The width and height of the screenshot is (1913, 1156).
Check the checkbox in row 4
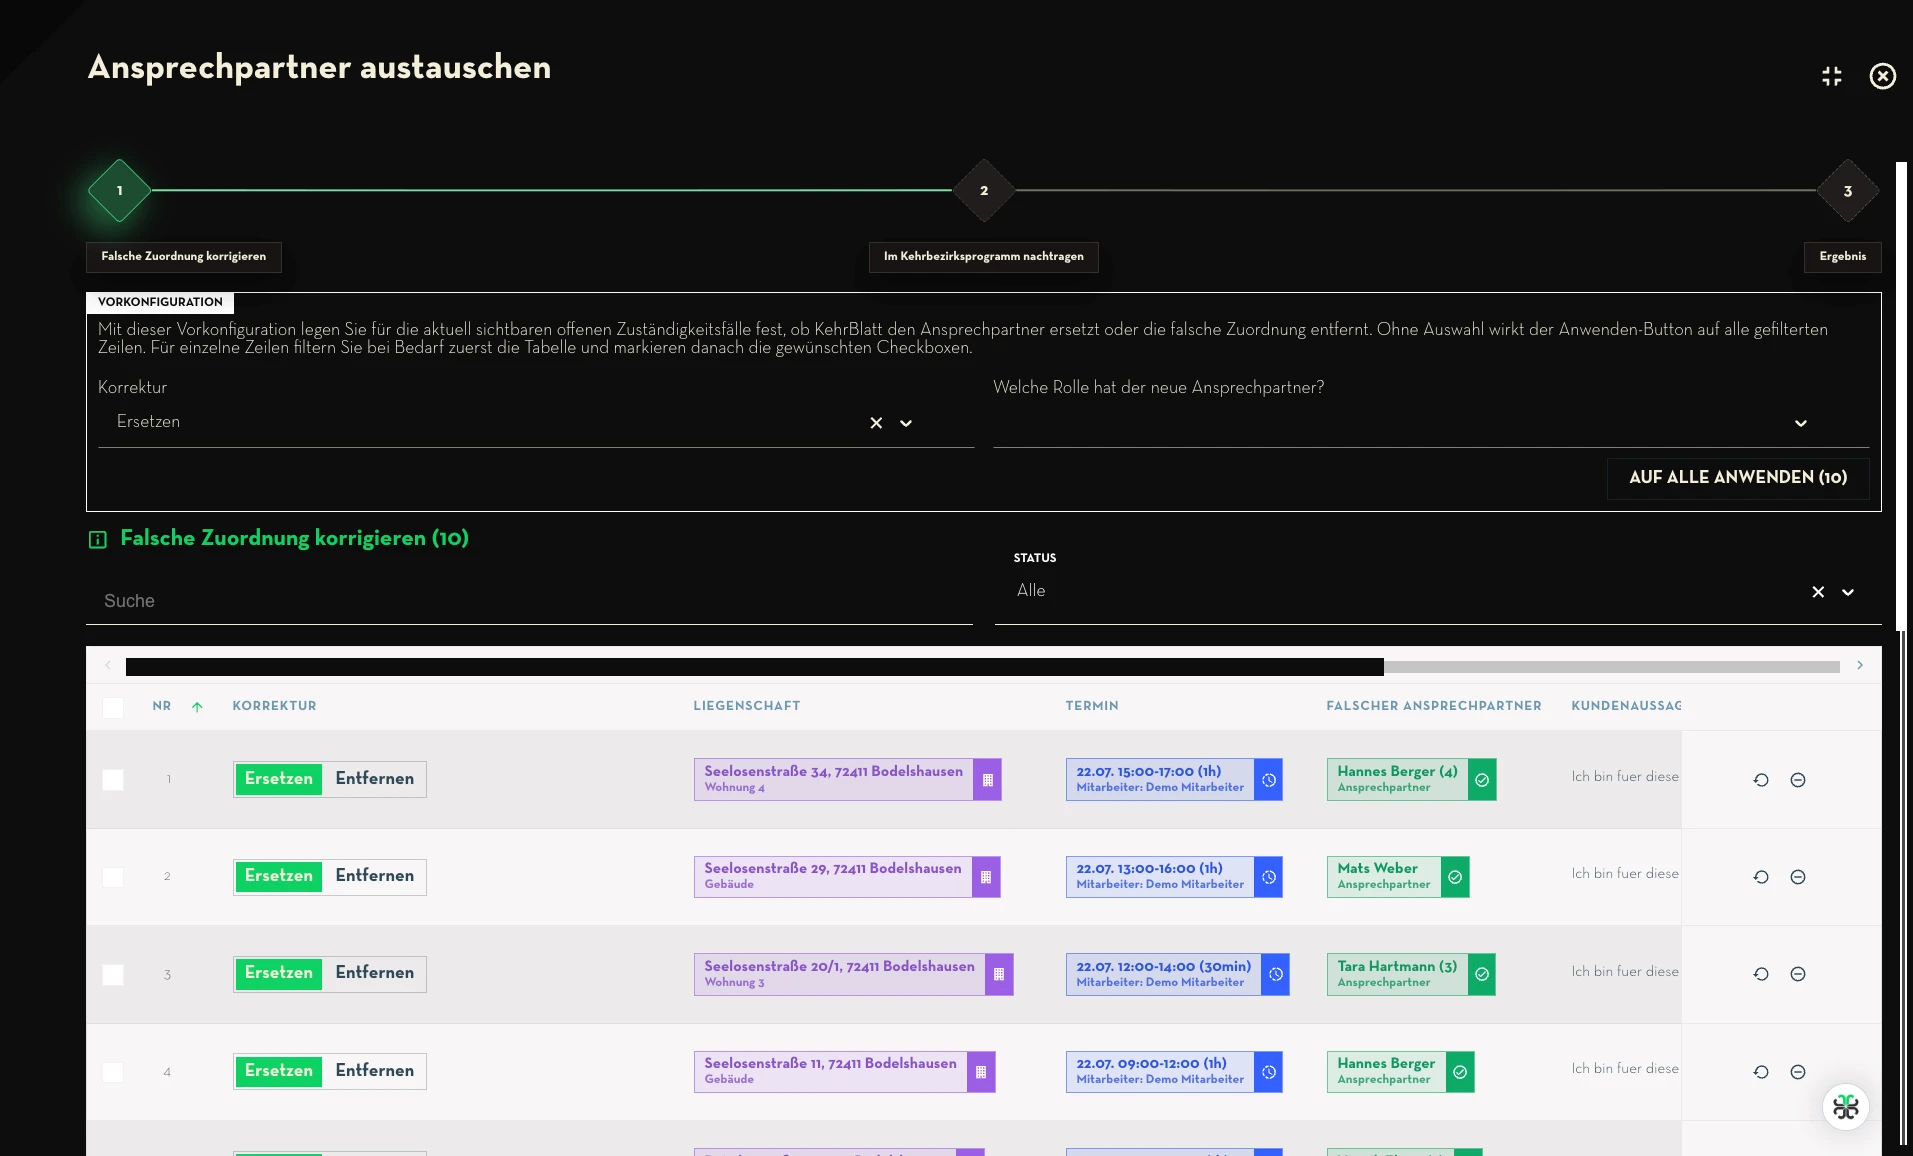113,1072
